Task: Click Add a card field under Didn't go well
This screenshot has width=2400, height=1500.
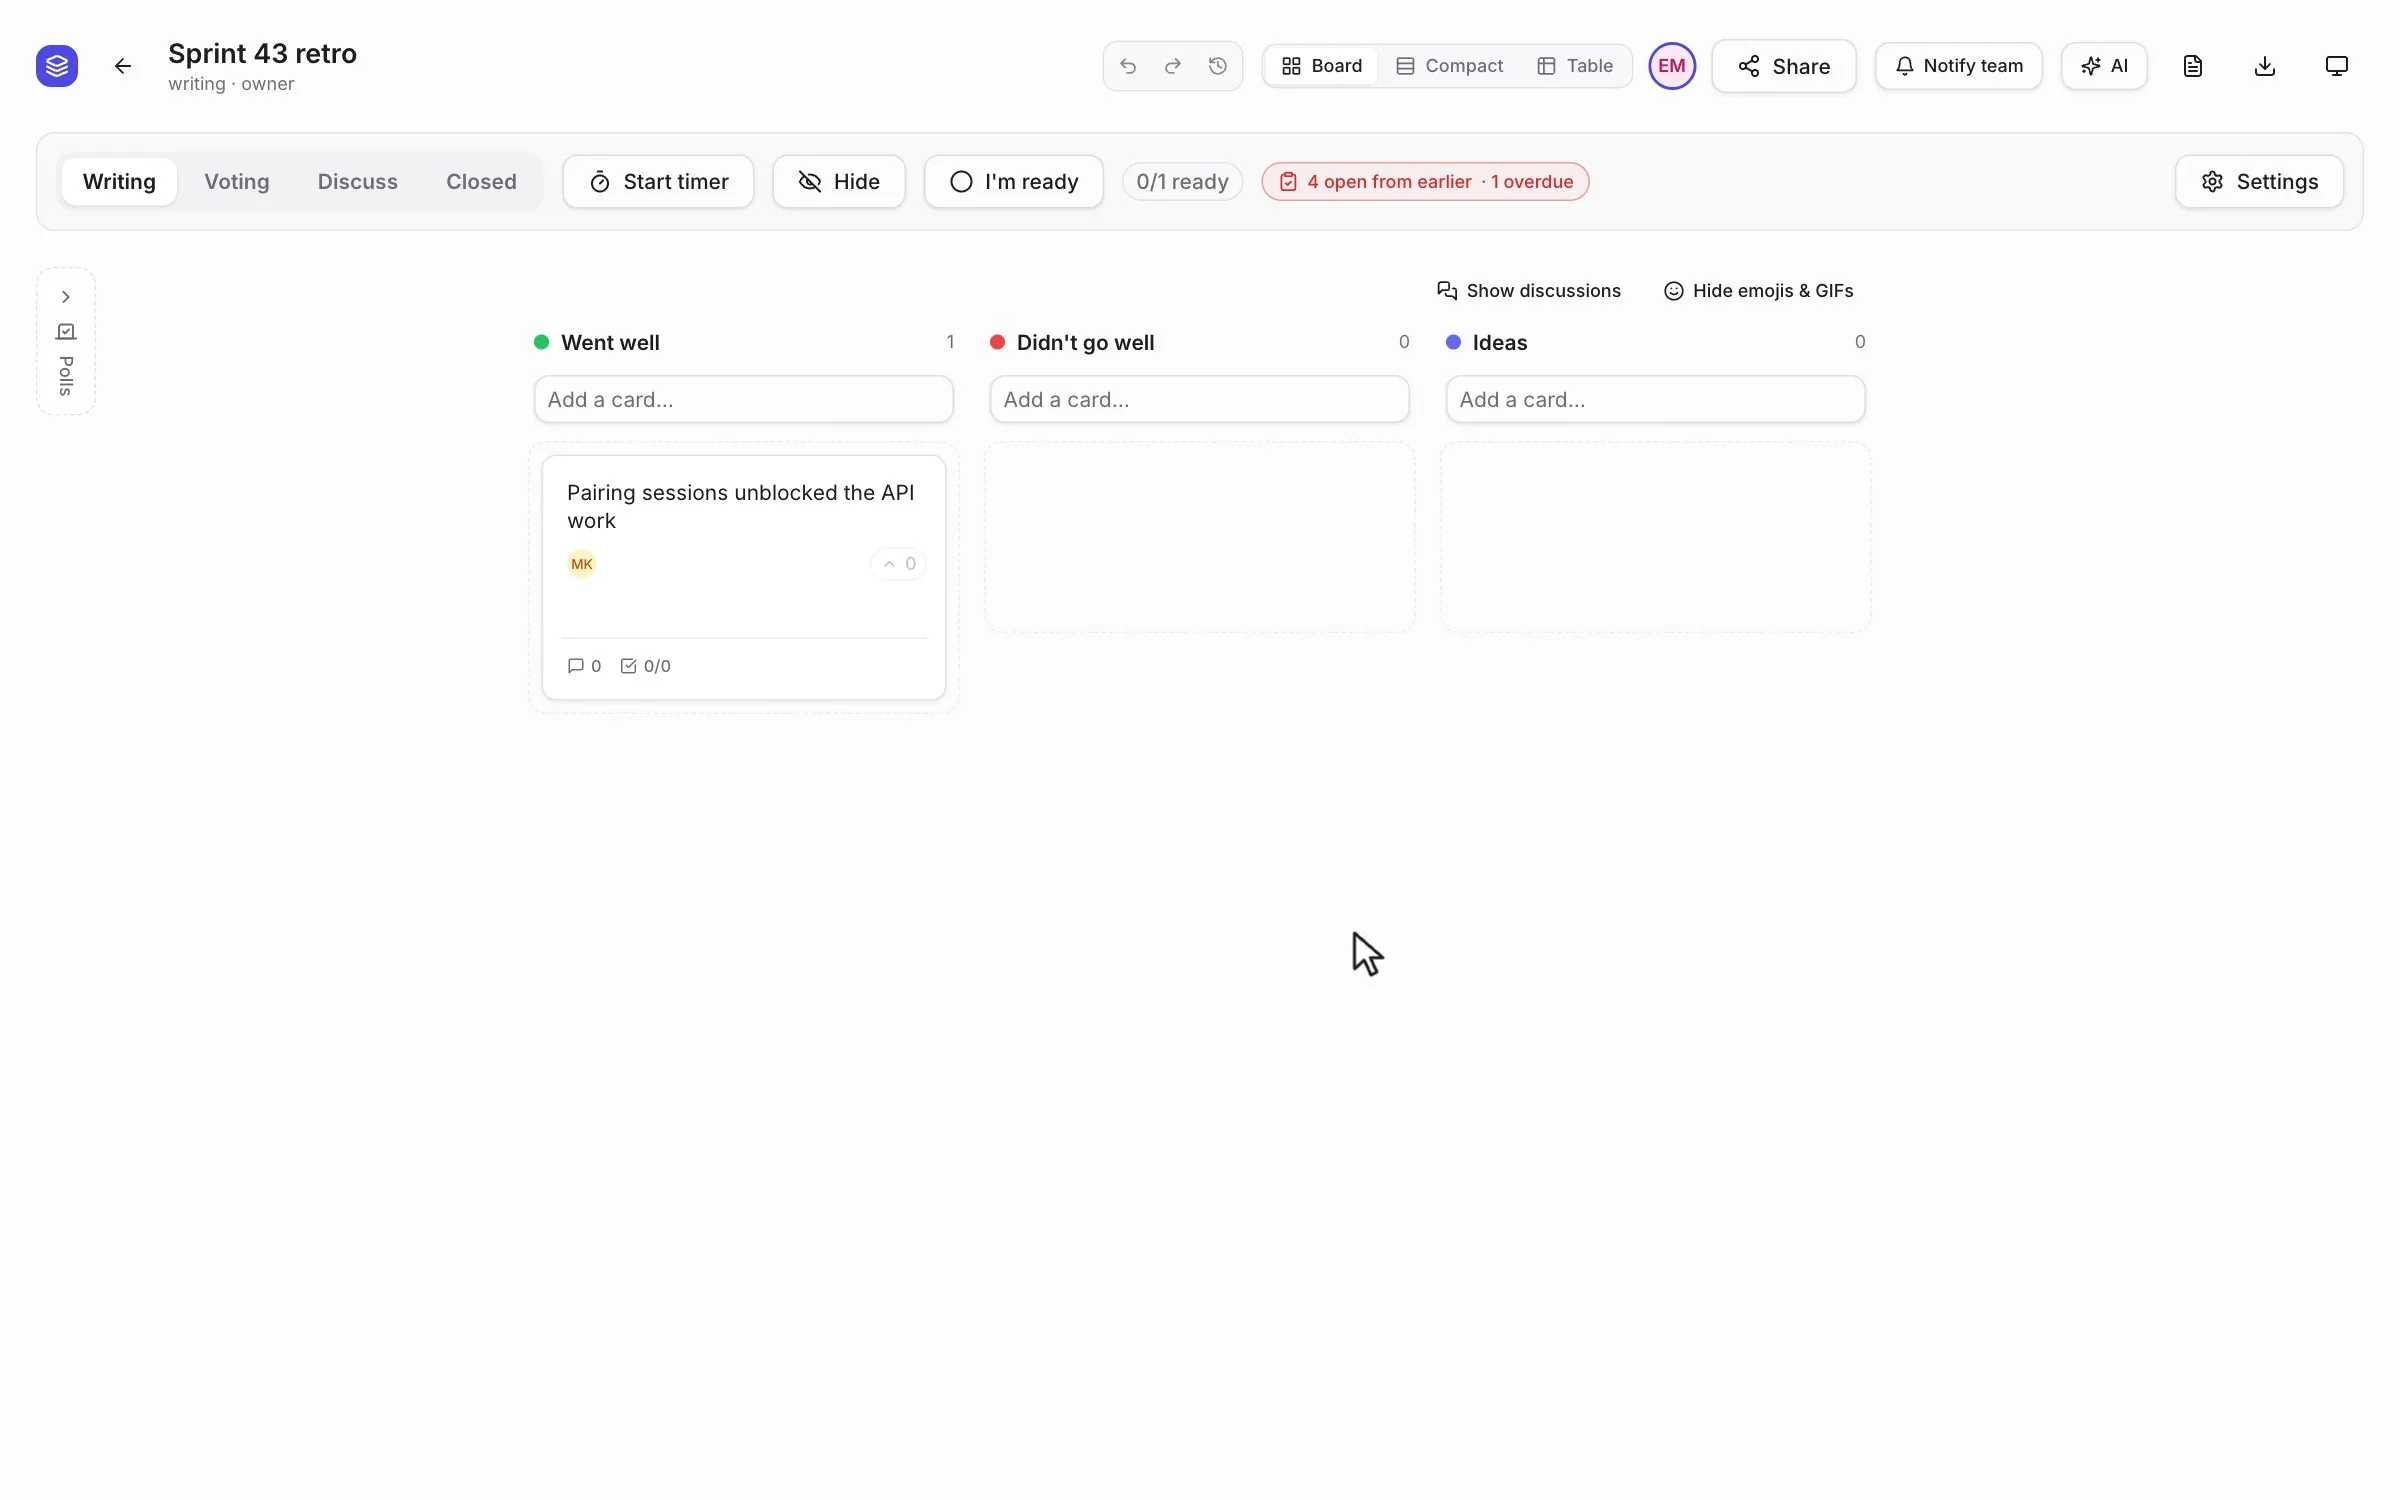Action: point(1199,400)
